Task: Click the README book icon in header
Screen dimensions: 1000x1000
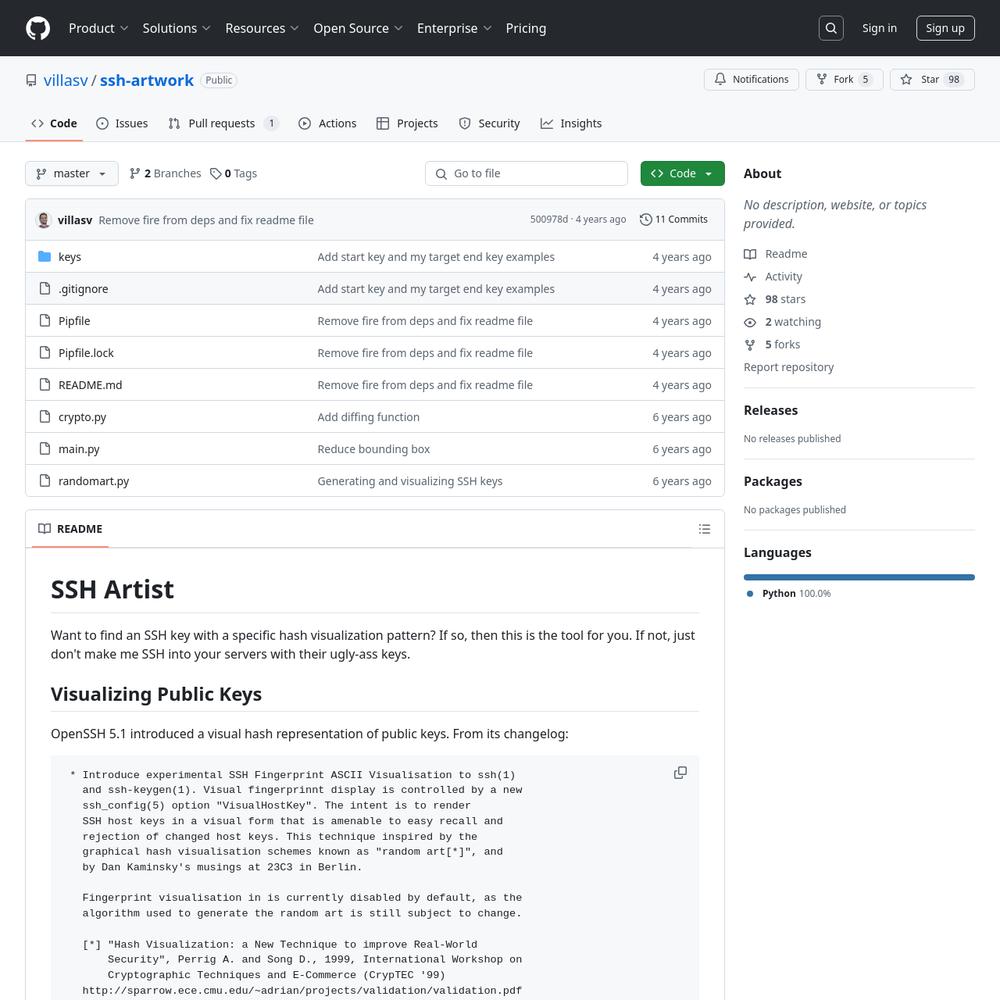Action: tap(44, 529)
